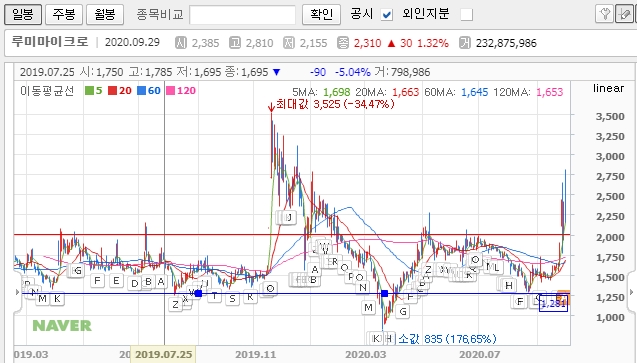
Task: Toggle the crosshair drawing pencil tool
Action: (x=624, y=14)
